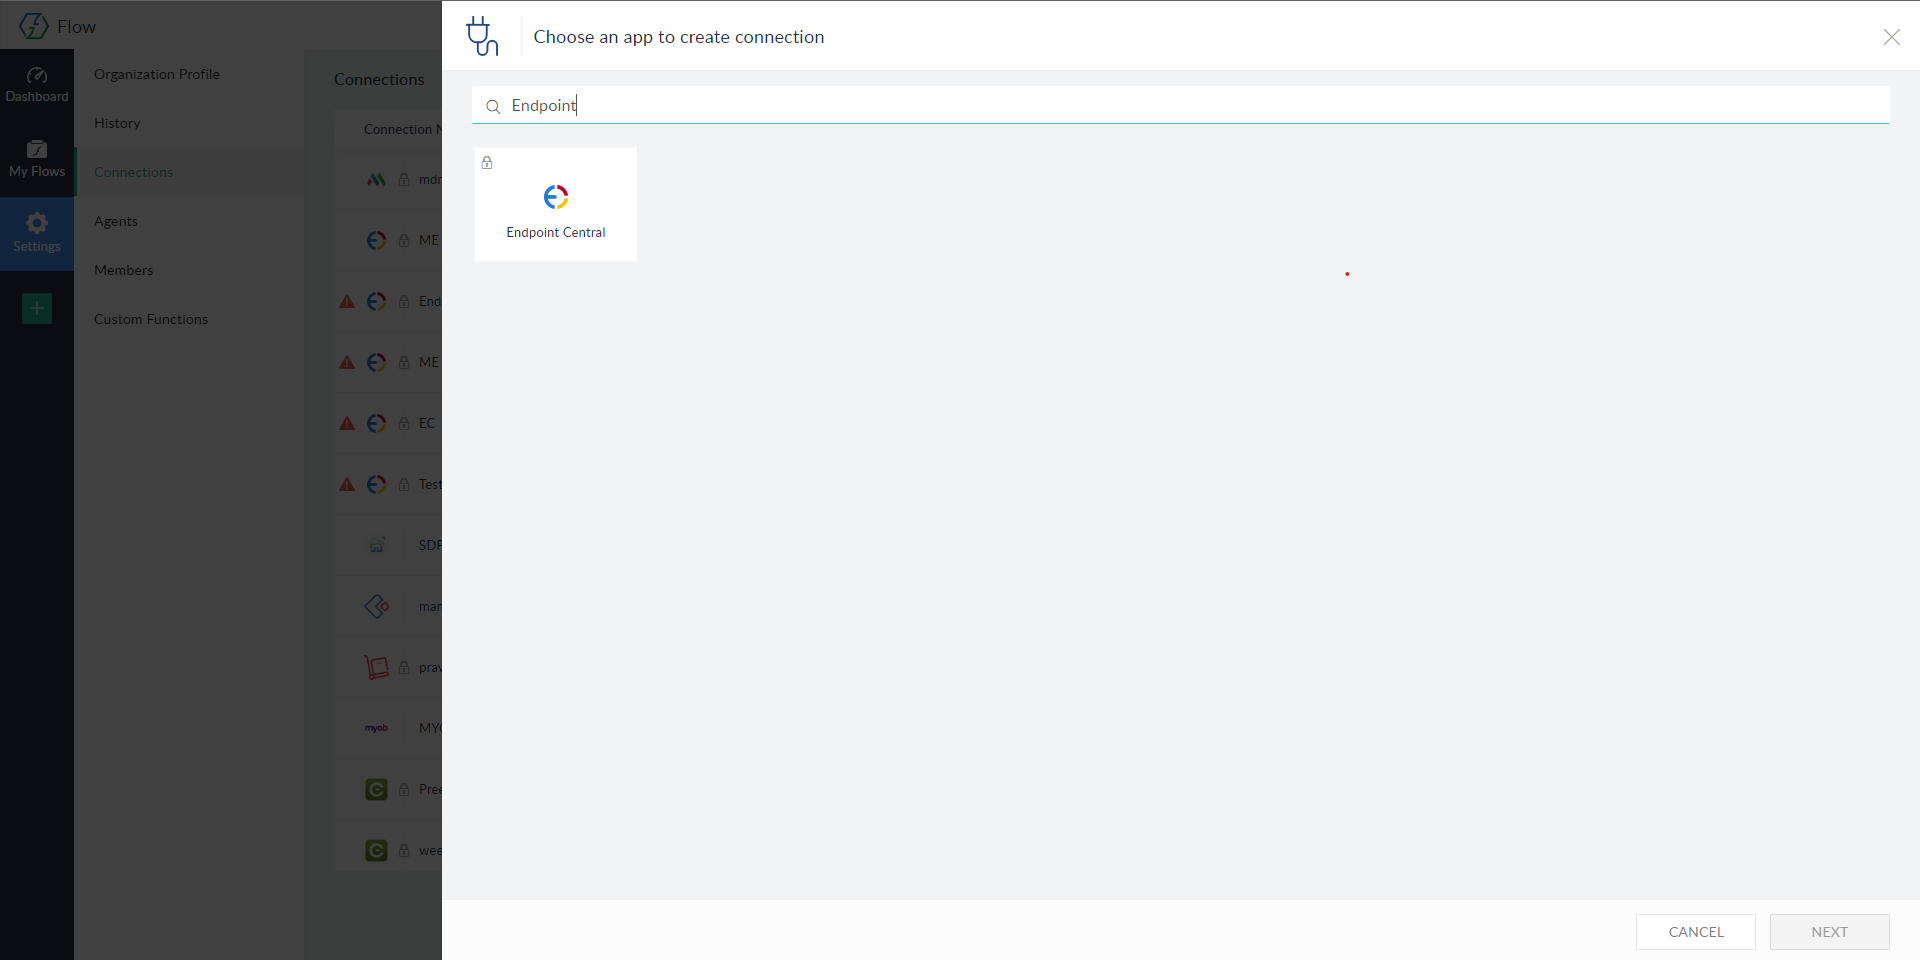
Task: Cancel the connection creation
Action: 1696,932
